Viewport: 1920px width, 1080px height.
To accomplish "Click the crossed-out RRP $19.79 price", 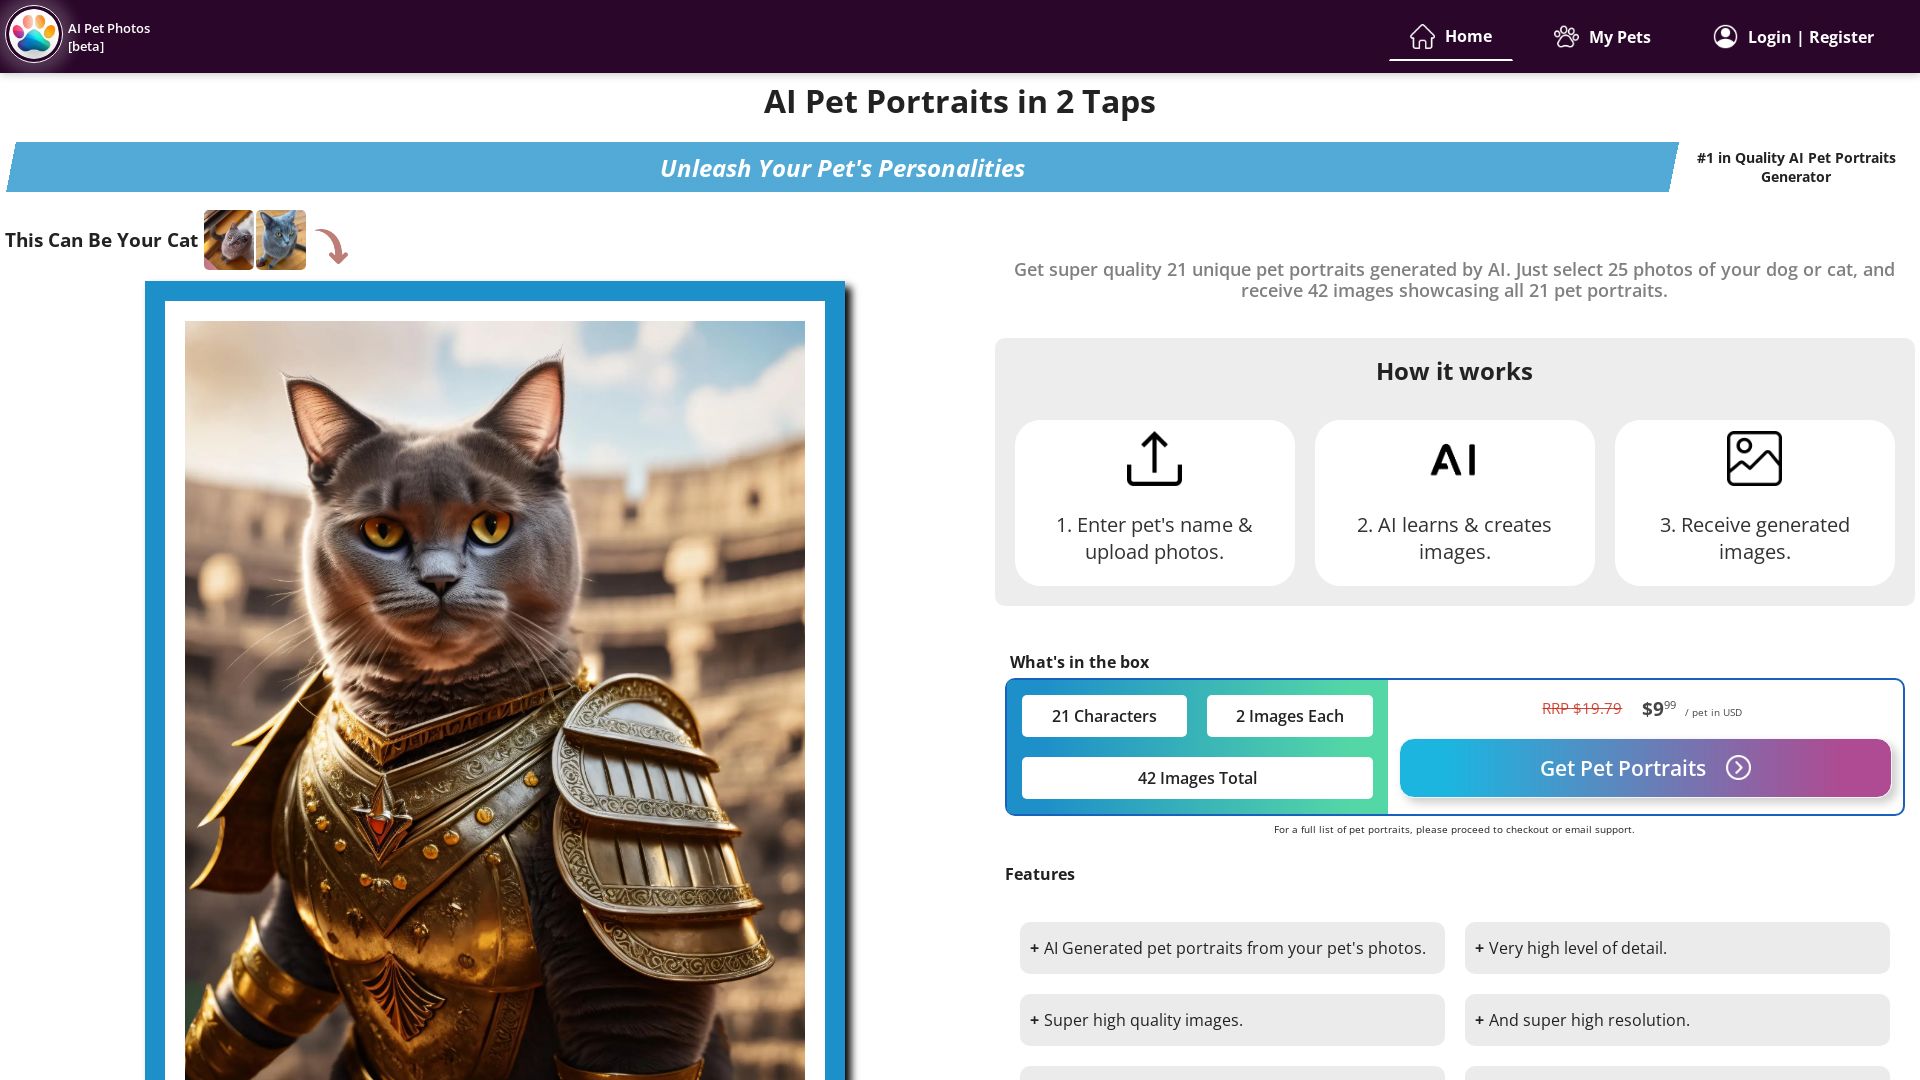I will [x=1581, y=708].
